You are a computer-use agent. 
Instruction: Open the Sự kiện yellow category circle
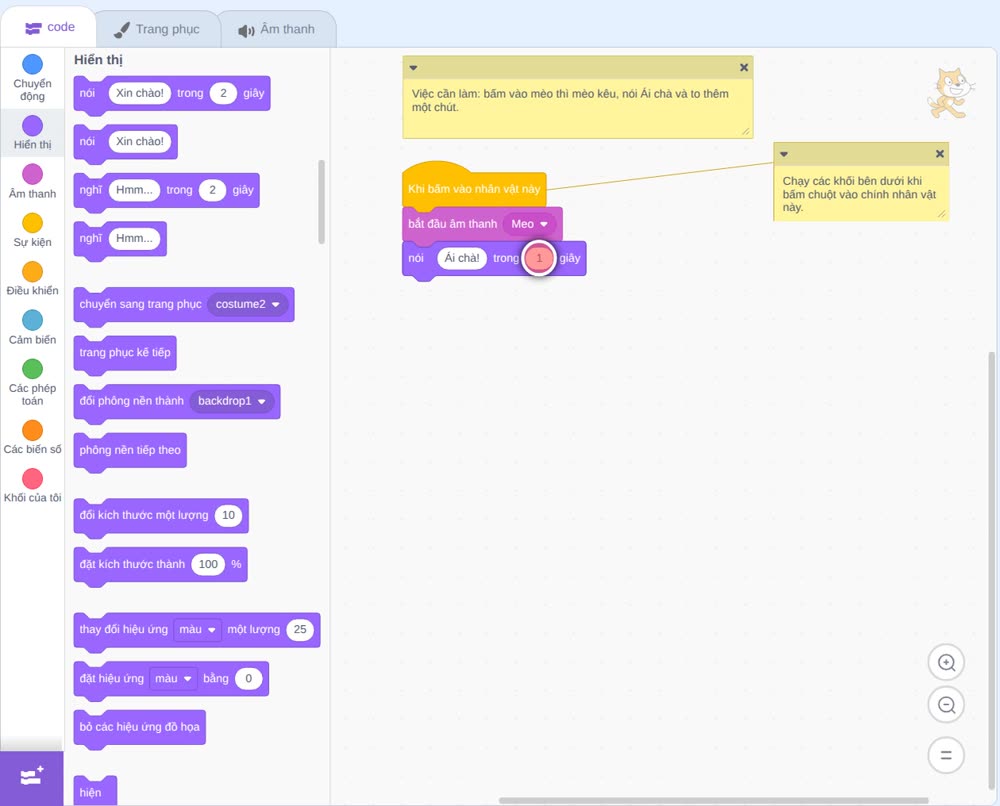click(32, 223)
